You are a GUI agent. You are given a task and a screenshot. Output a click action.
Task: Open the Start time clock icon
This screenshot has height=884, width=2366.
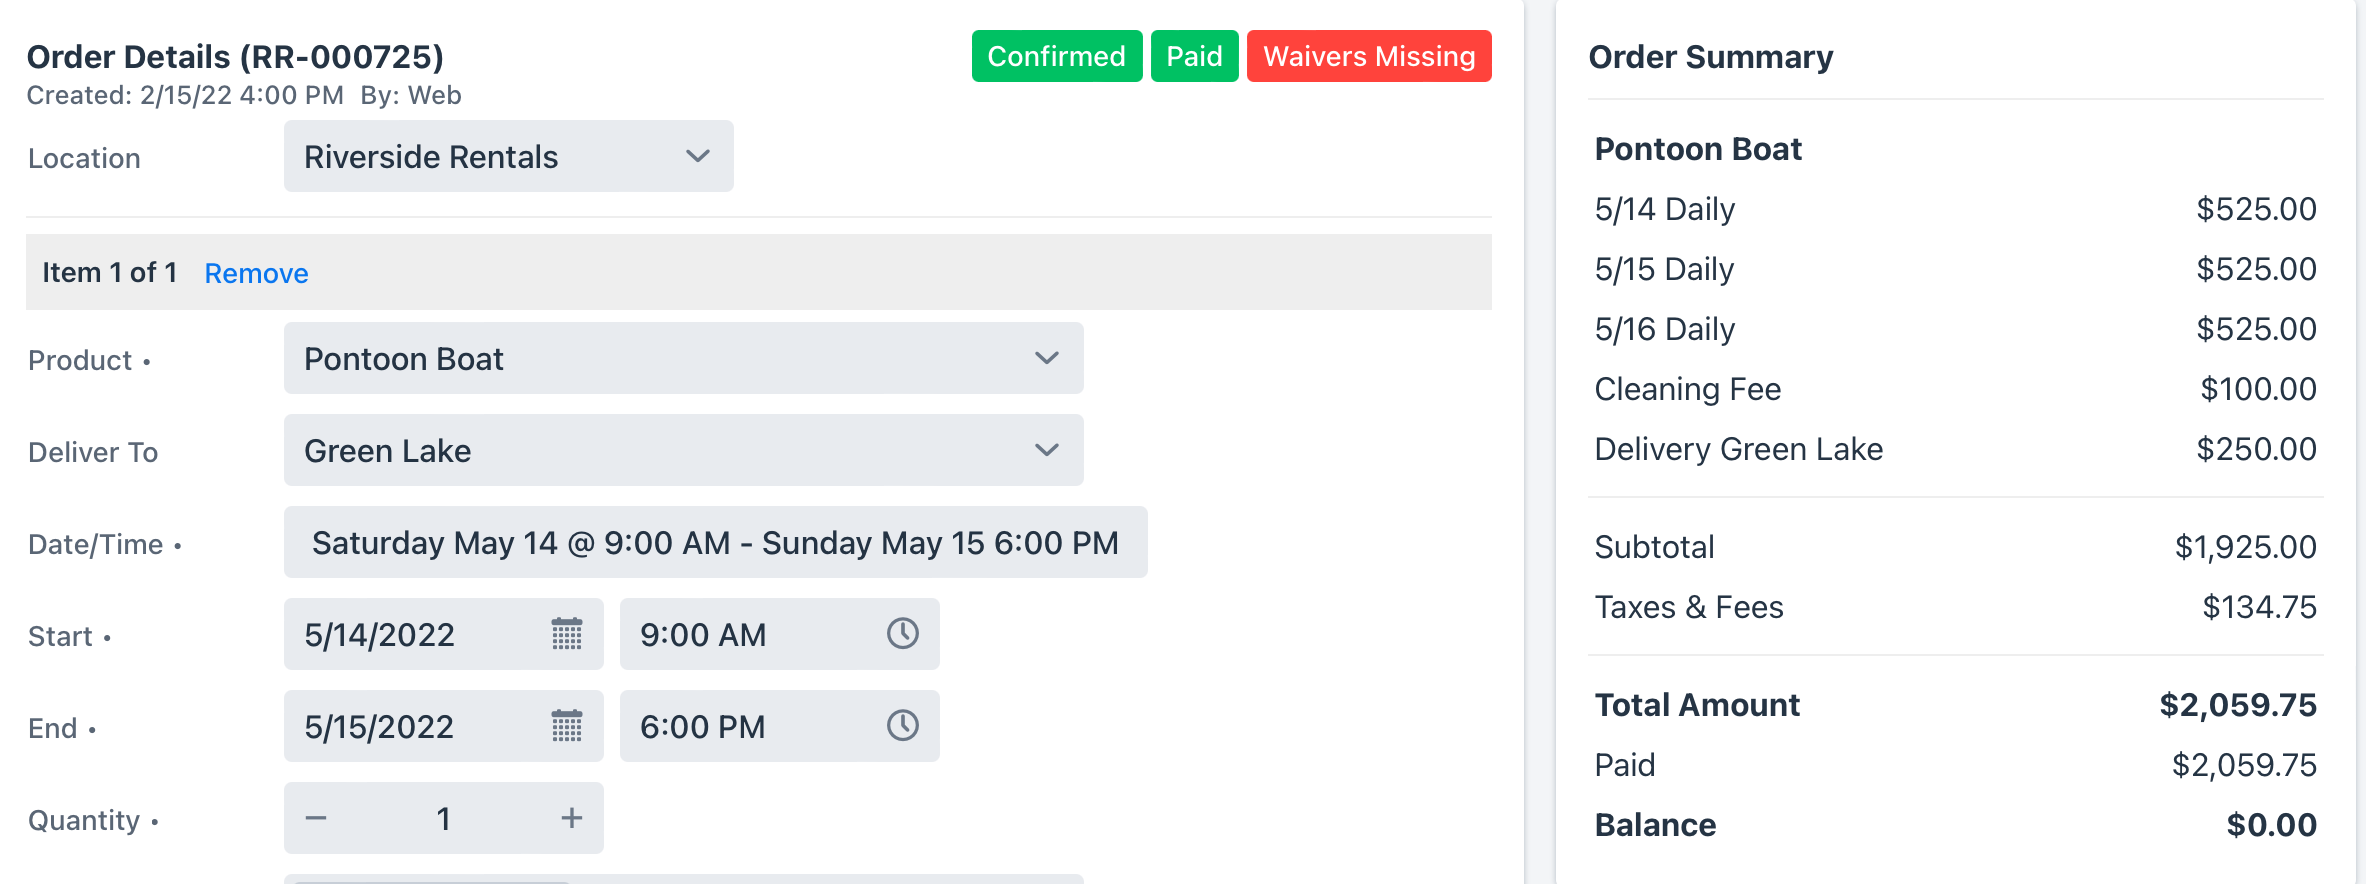(x=903, y=633)
